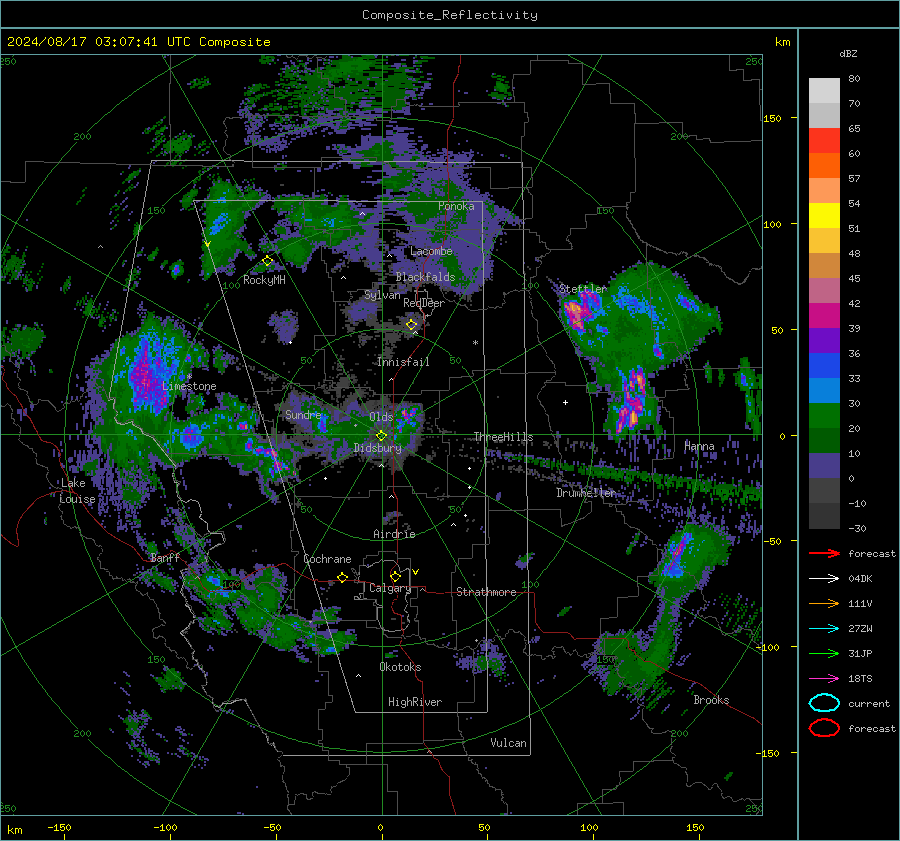Click the dBZ legend heading
900x841 pixels.
[x=848, y=53]
